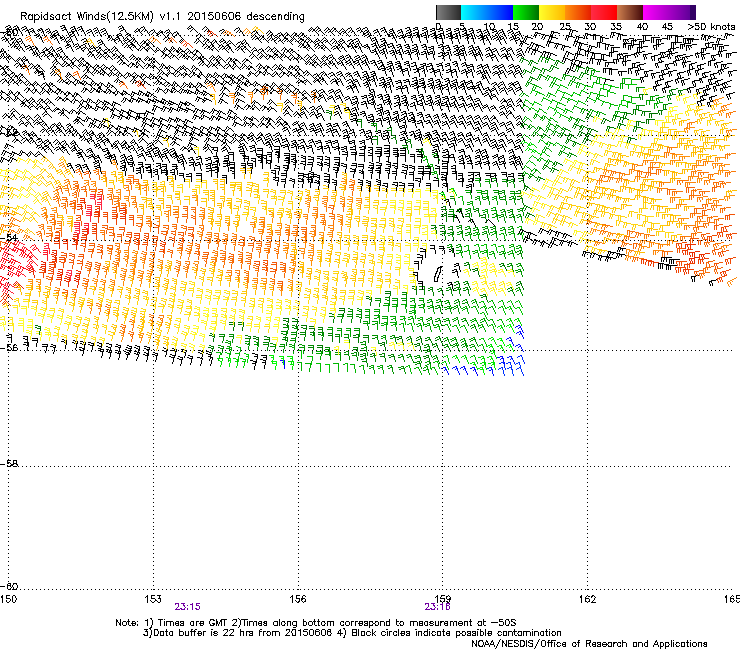This screenshot has width=740, height=650.
Task: Click the longitude label '162'
Action: coord(587,599)
